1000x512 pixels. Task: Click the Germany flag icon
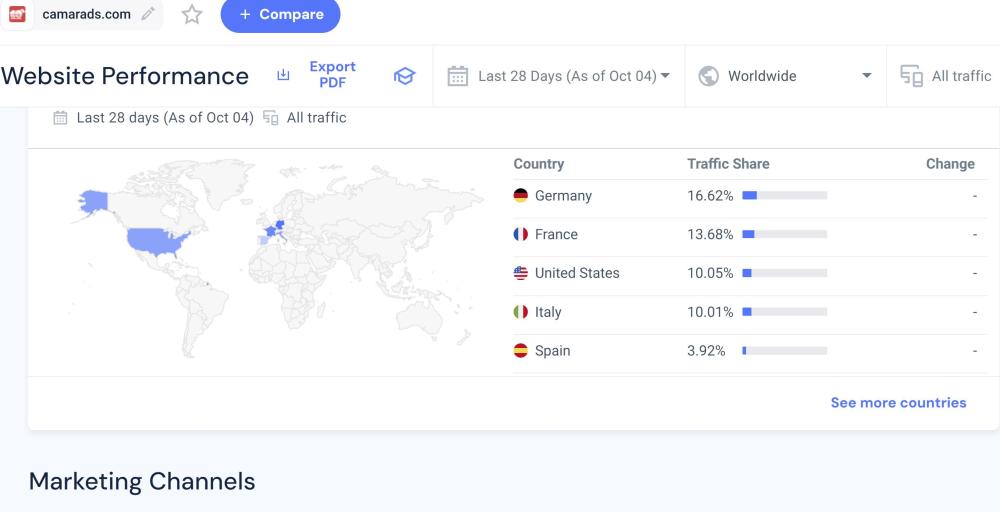(x=520, y=196)
